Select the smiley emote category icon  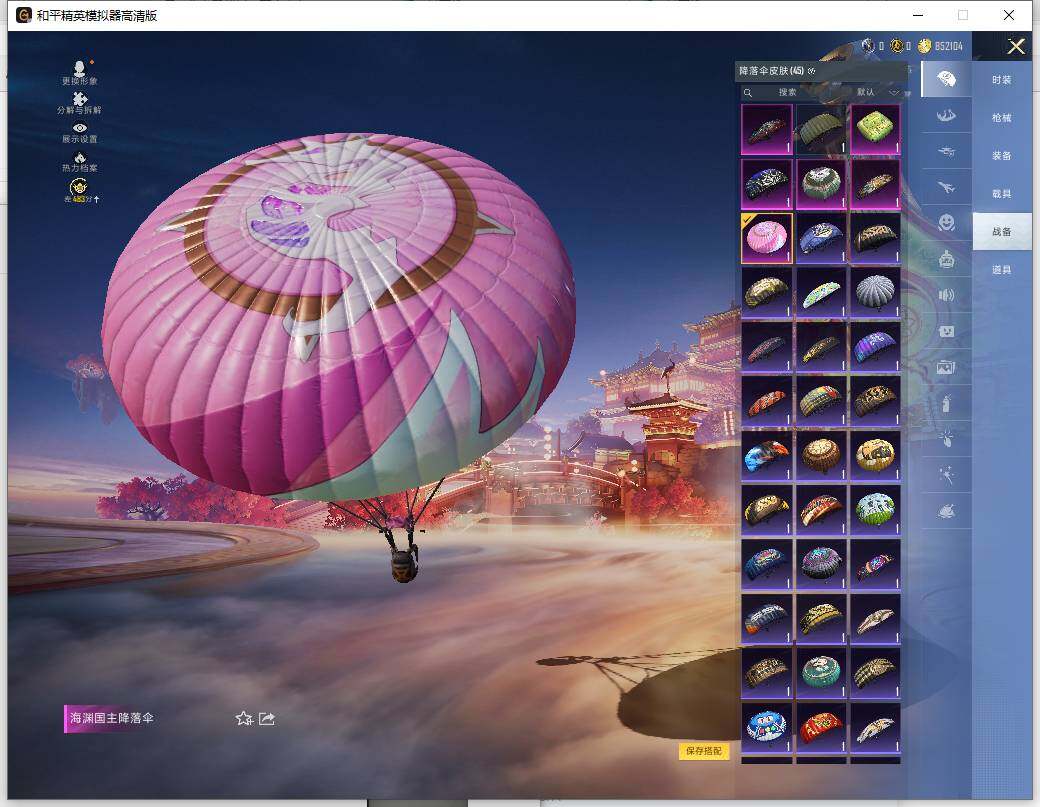(946, 222)
